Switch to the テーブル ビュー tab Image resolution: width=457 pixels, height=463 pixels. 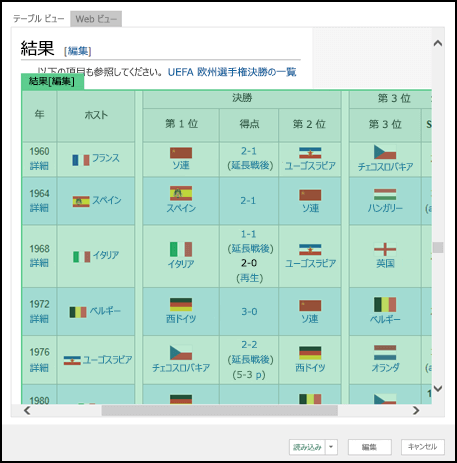coord(39,19)
